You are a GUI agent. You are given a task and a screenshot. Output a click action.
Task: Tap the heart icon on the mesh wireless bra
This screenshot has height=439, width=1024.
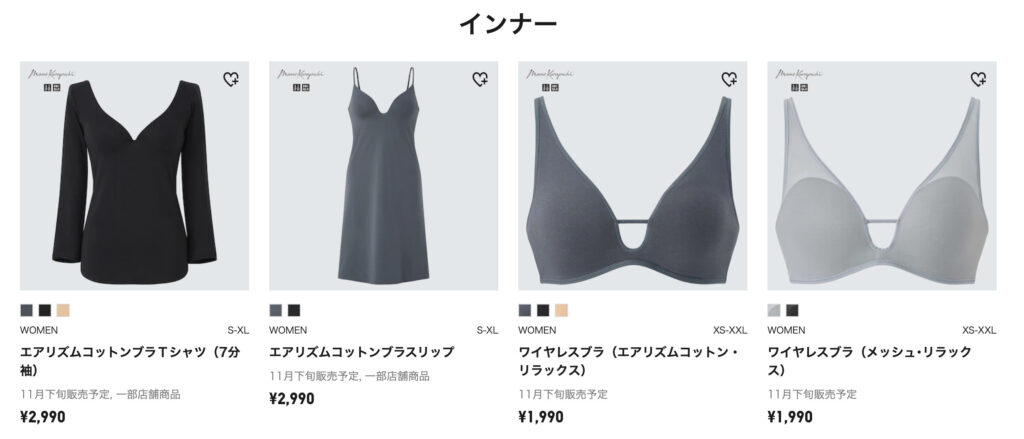click(978, 80)
